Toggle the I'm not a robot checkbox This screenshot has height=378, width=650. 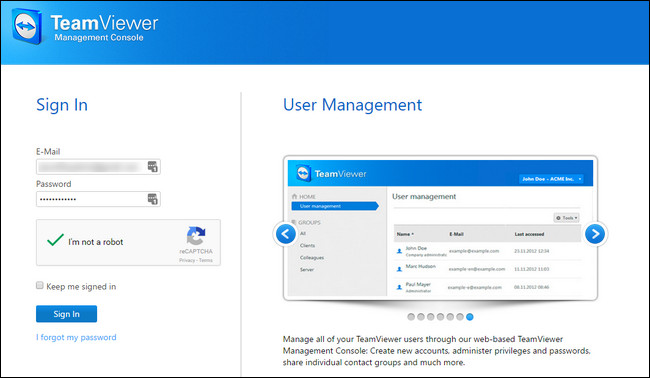(x=55, y=240)
